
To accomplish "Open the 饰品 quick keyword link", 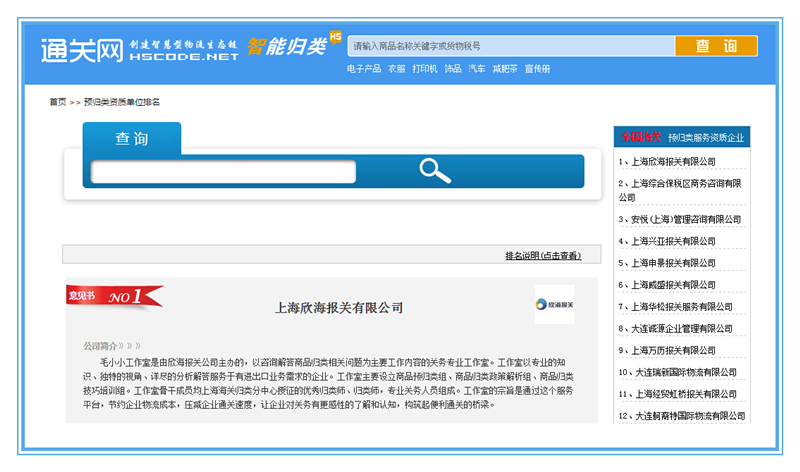I will (453, 69).
